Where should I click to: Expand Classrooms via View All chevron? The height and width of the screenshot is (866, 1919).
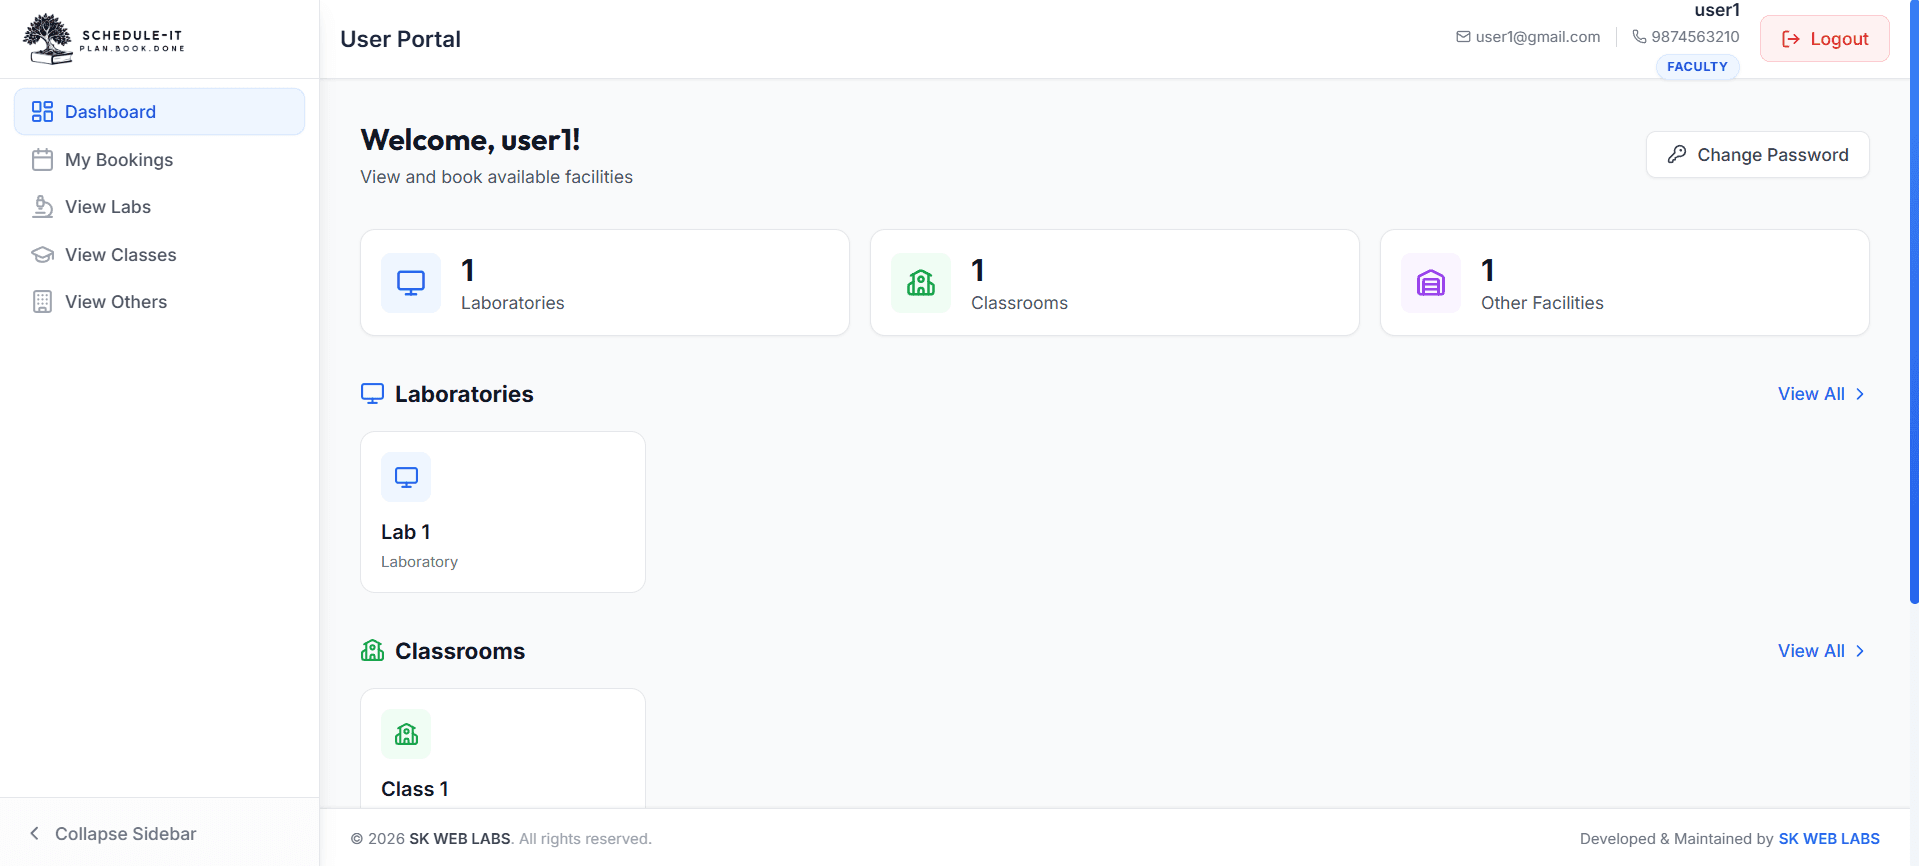1860,651
